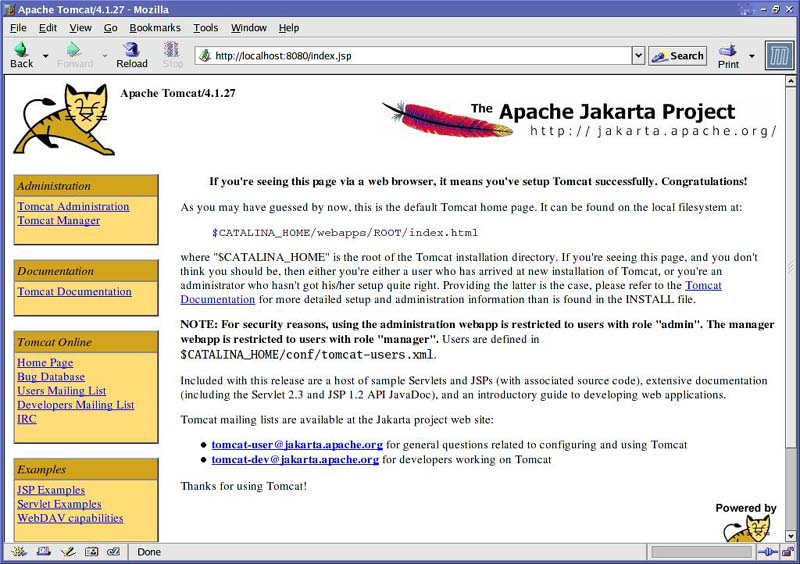Expand the URL history dropdown
The height and width of the screenshot is (564, 800).
638,56
